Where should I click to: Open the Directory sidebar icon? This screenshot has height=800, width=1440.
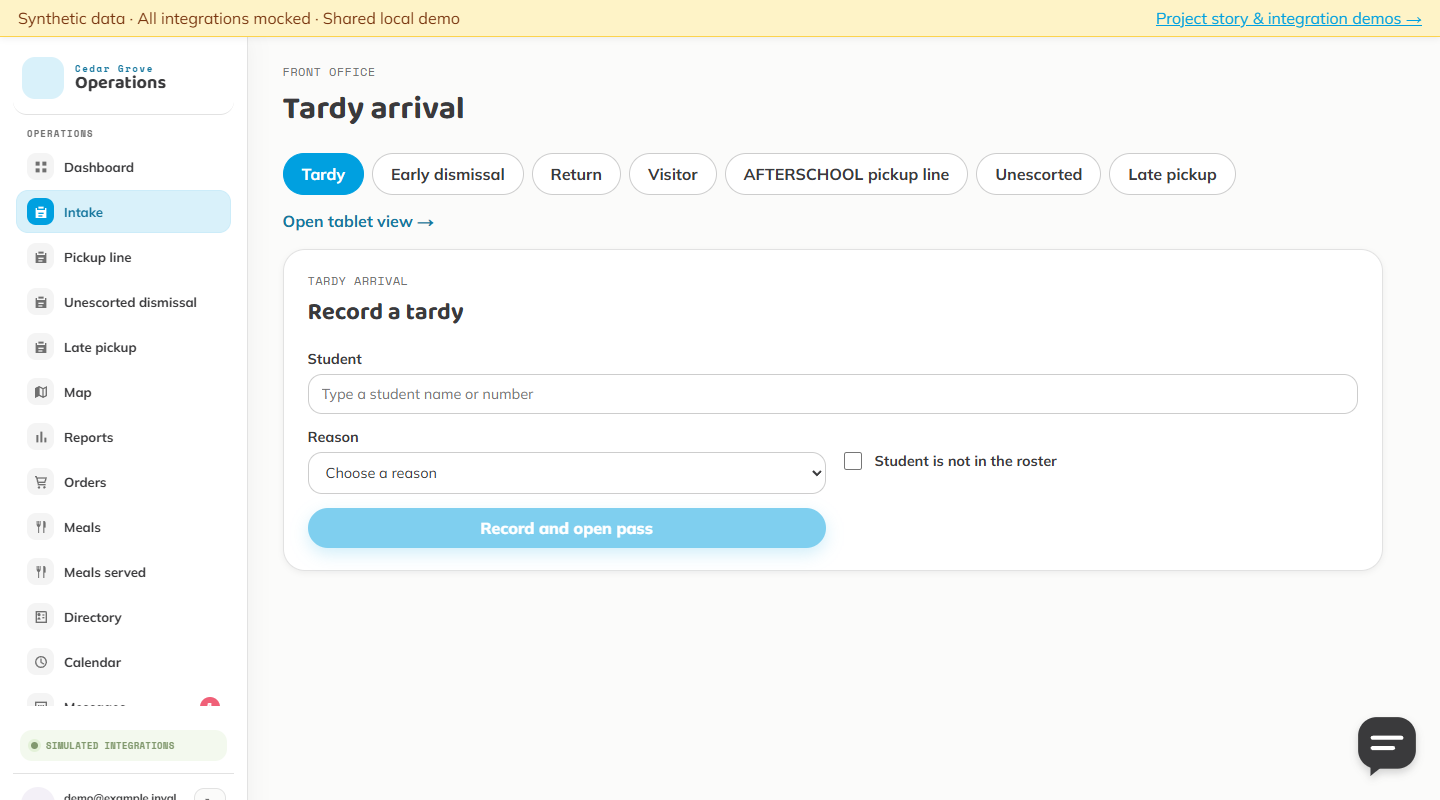tap(41, 617)
